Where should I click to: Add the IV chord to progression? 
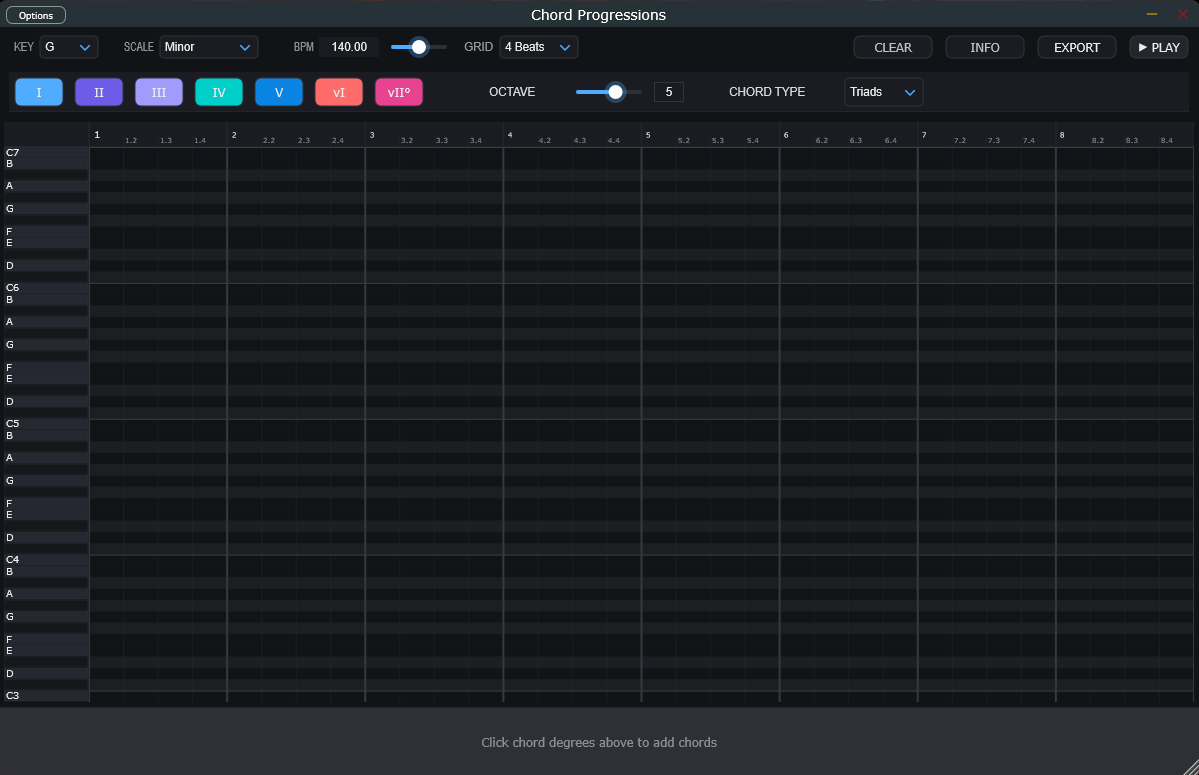tap(219, 92)
